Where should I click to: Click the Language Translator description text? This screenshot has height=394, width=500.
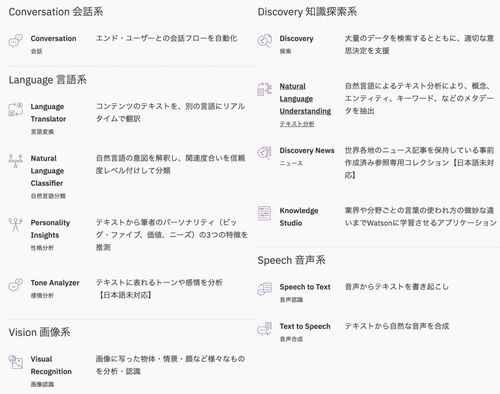170,112
